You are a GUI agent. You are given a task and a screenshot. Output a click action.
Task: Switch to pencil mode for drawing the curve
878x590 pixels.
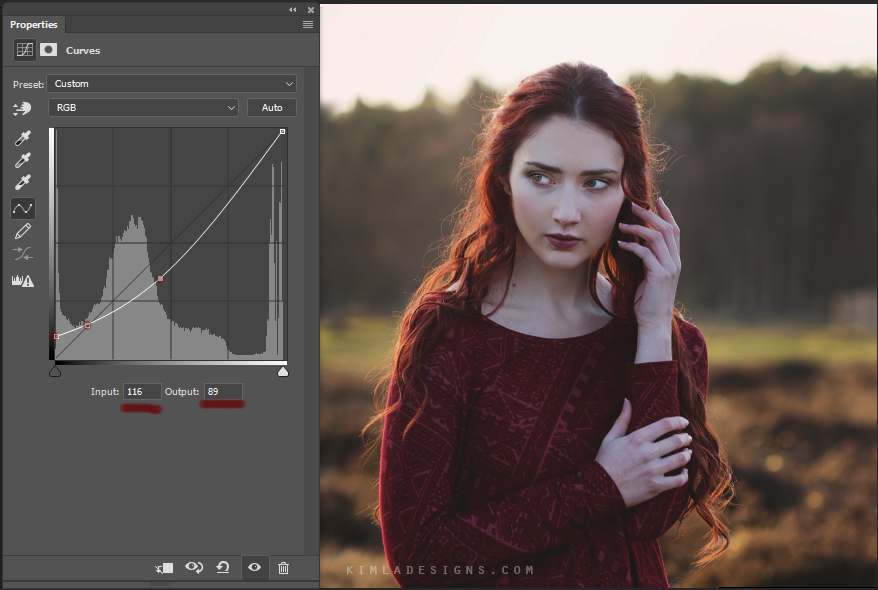point(22,230)
